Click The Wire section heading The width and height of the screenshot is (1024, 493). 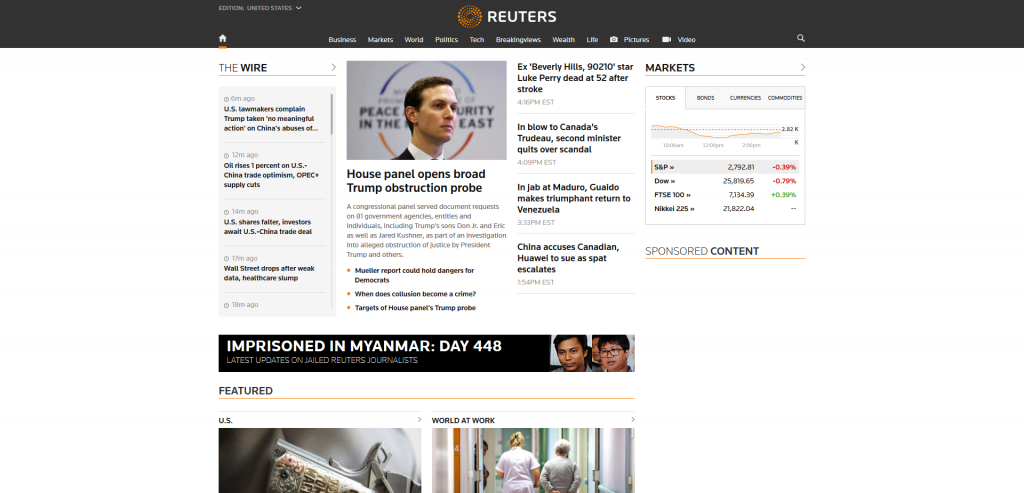click(x=243, y=68)
